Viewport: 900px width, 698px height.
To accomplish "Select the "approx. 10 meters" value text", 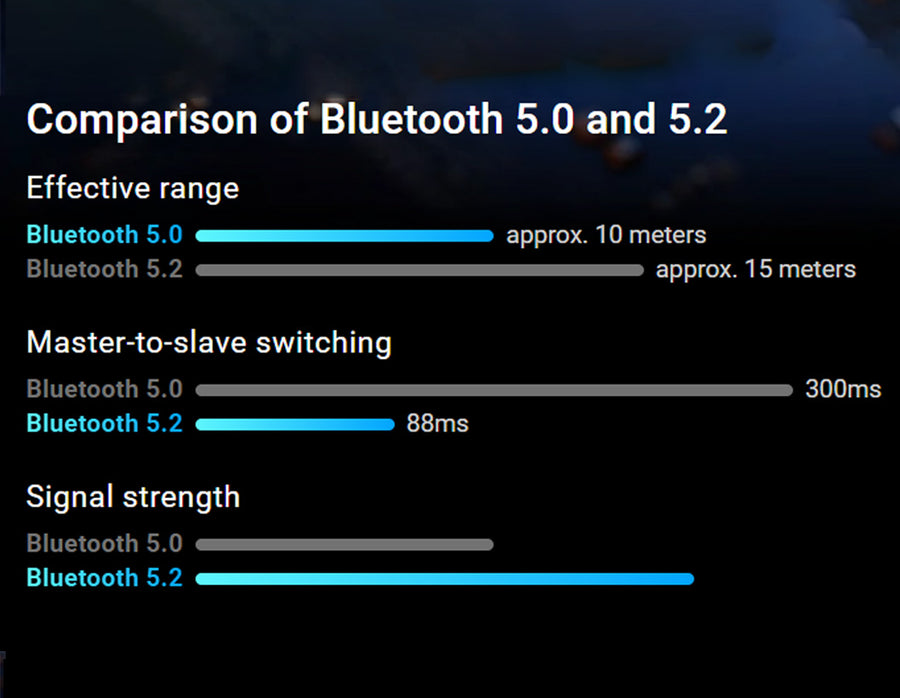I will pos(606,235).
